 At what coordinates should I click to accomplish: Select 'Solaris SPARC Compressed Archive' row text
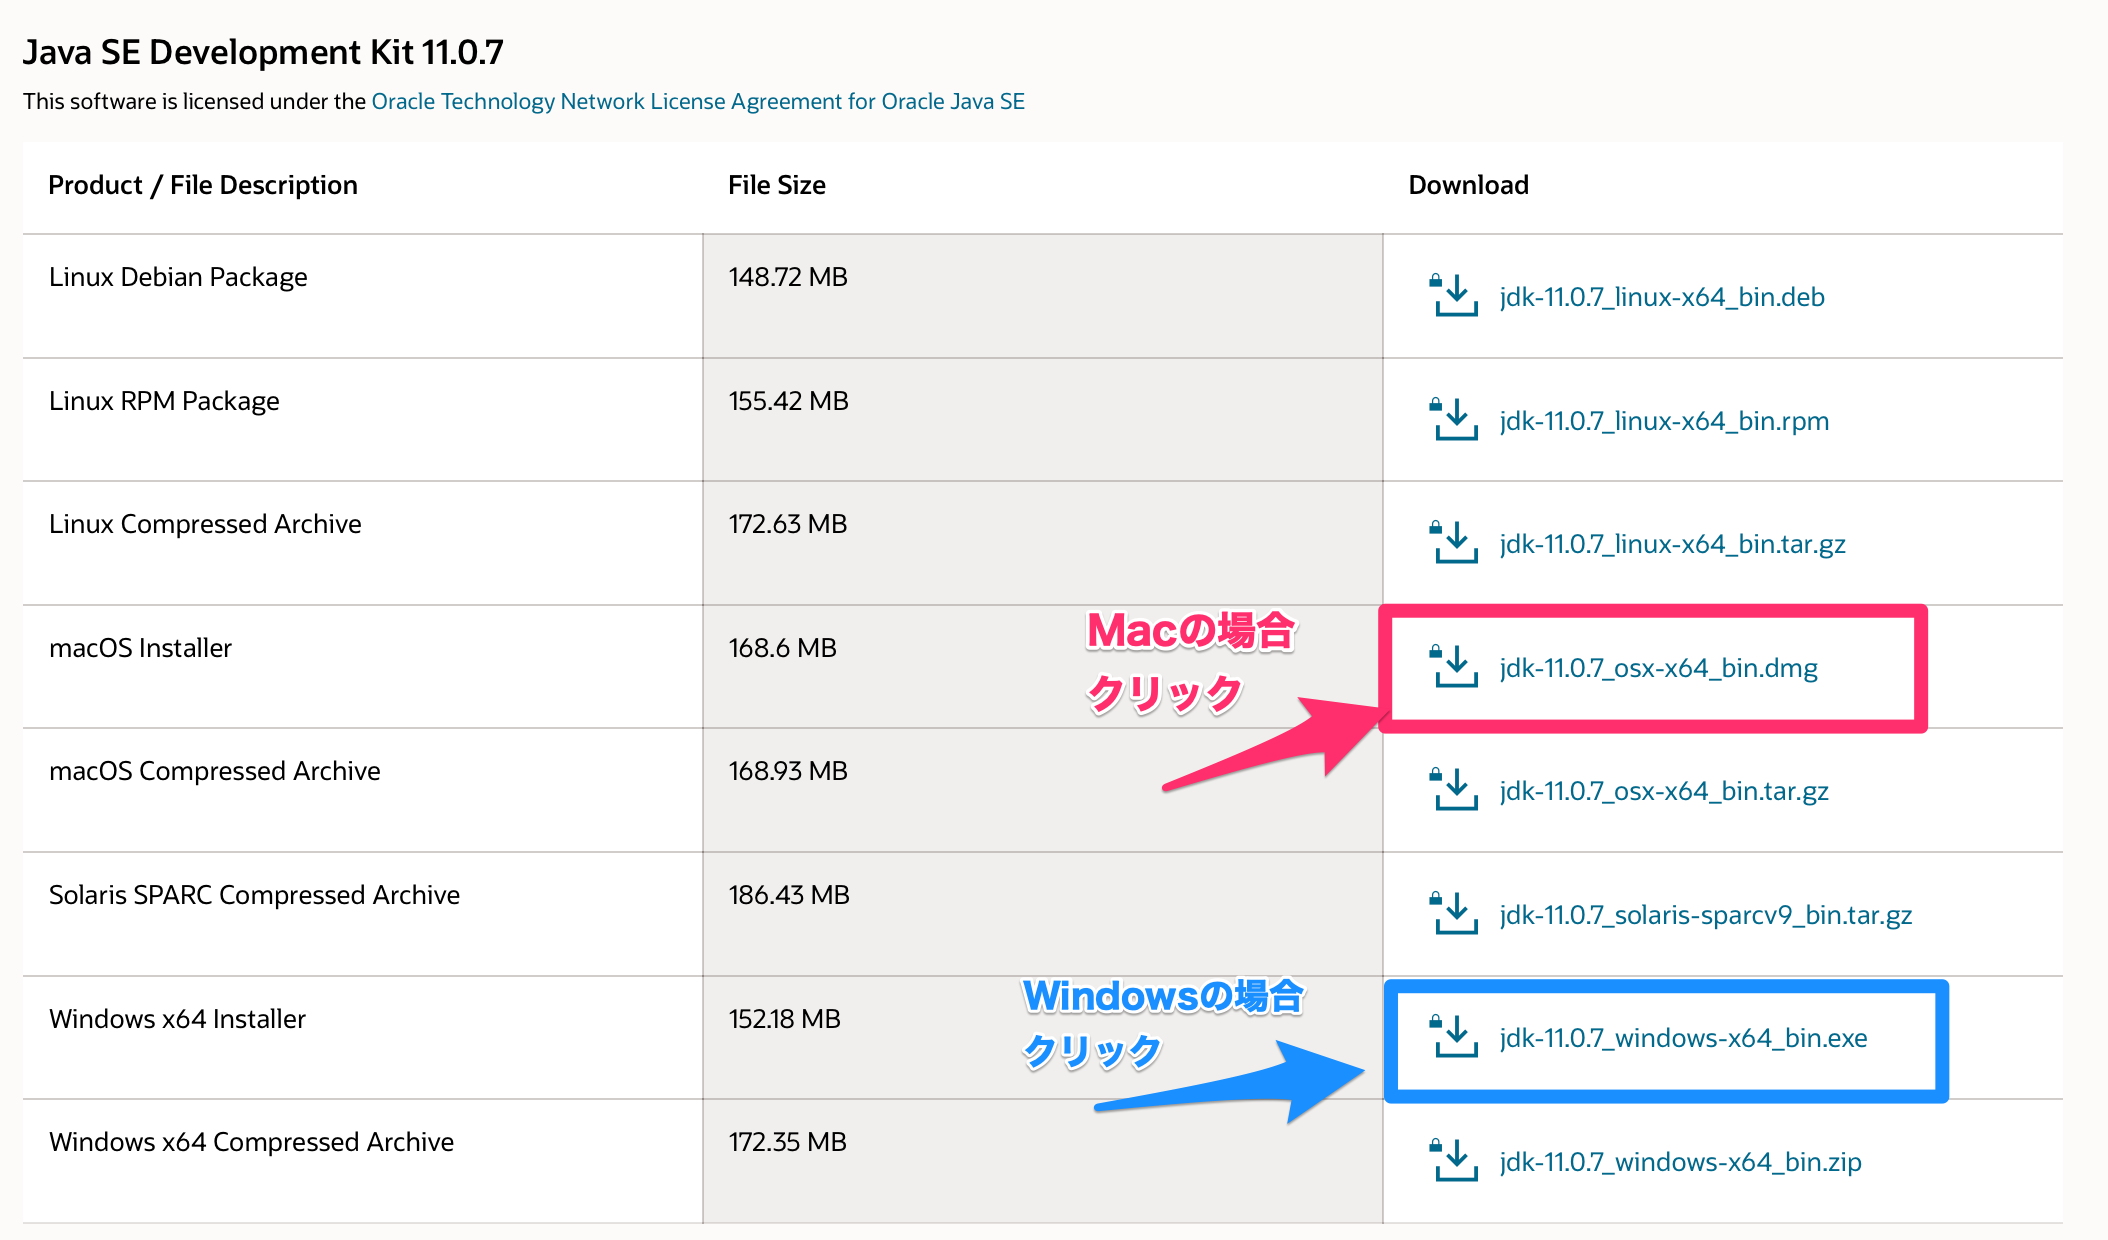254,895
